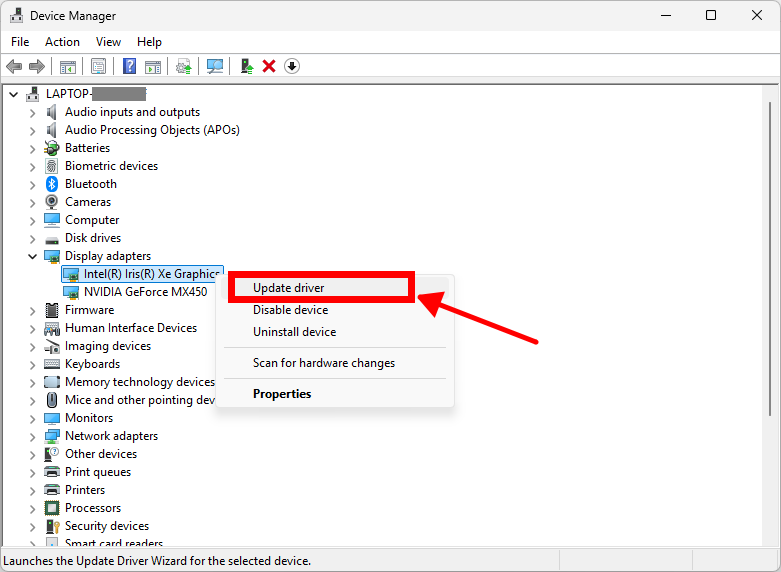Click the scan for hardware changes toolbar icon

pos(215,66)
